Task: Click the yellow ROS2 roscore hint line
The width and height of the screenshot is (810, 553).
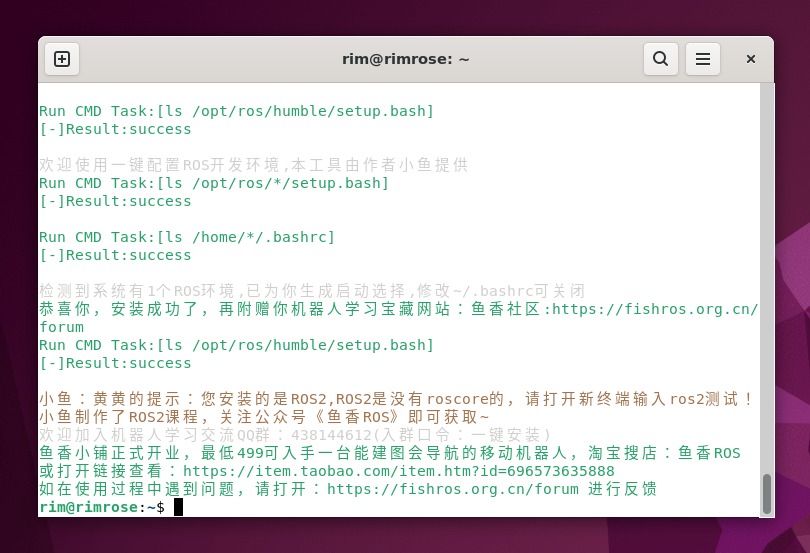Action: click(396, 399)
